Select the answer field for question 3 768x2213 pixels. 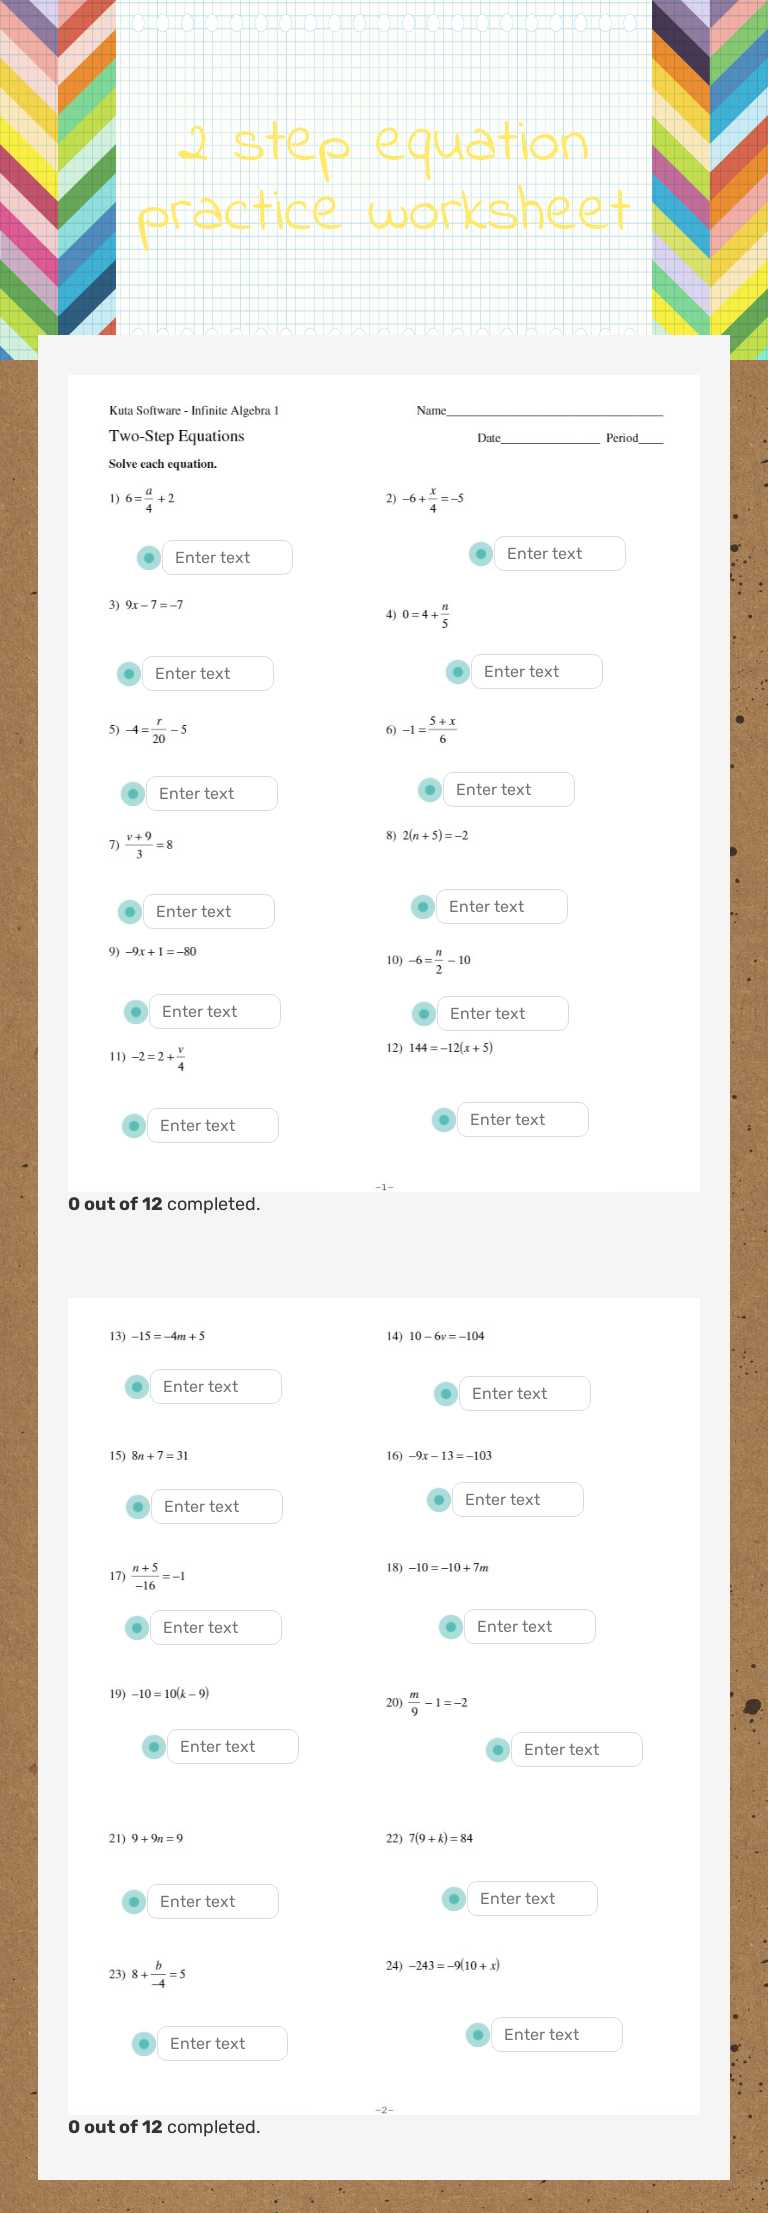click(208, 673)
